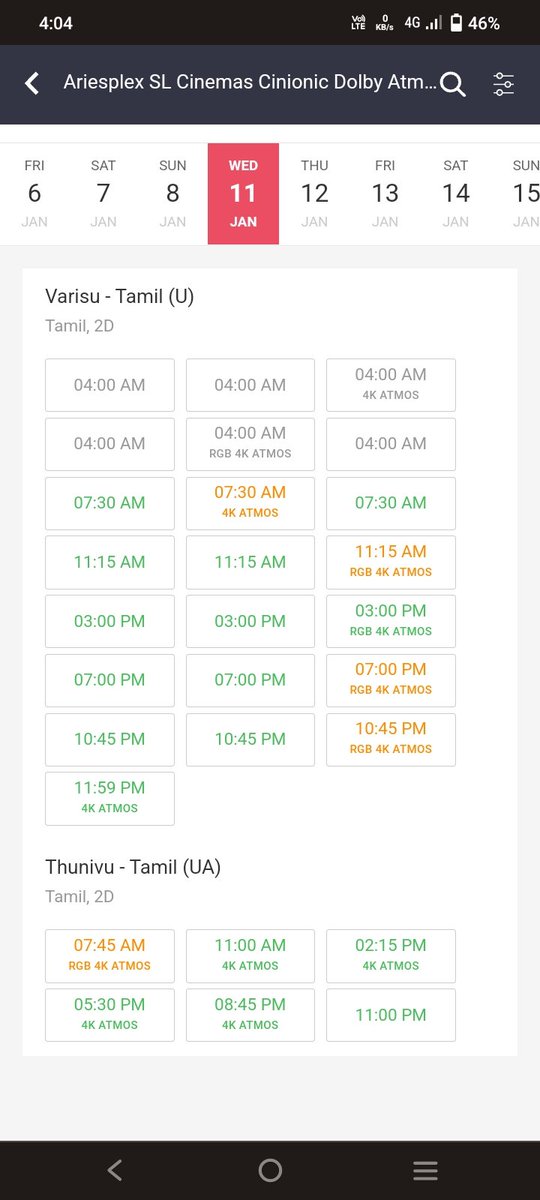Open the search magnifier icon
The image size is (540, 1200).
click(453, 85)
